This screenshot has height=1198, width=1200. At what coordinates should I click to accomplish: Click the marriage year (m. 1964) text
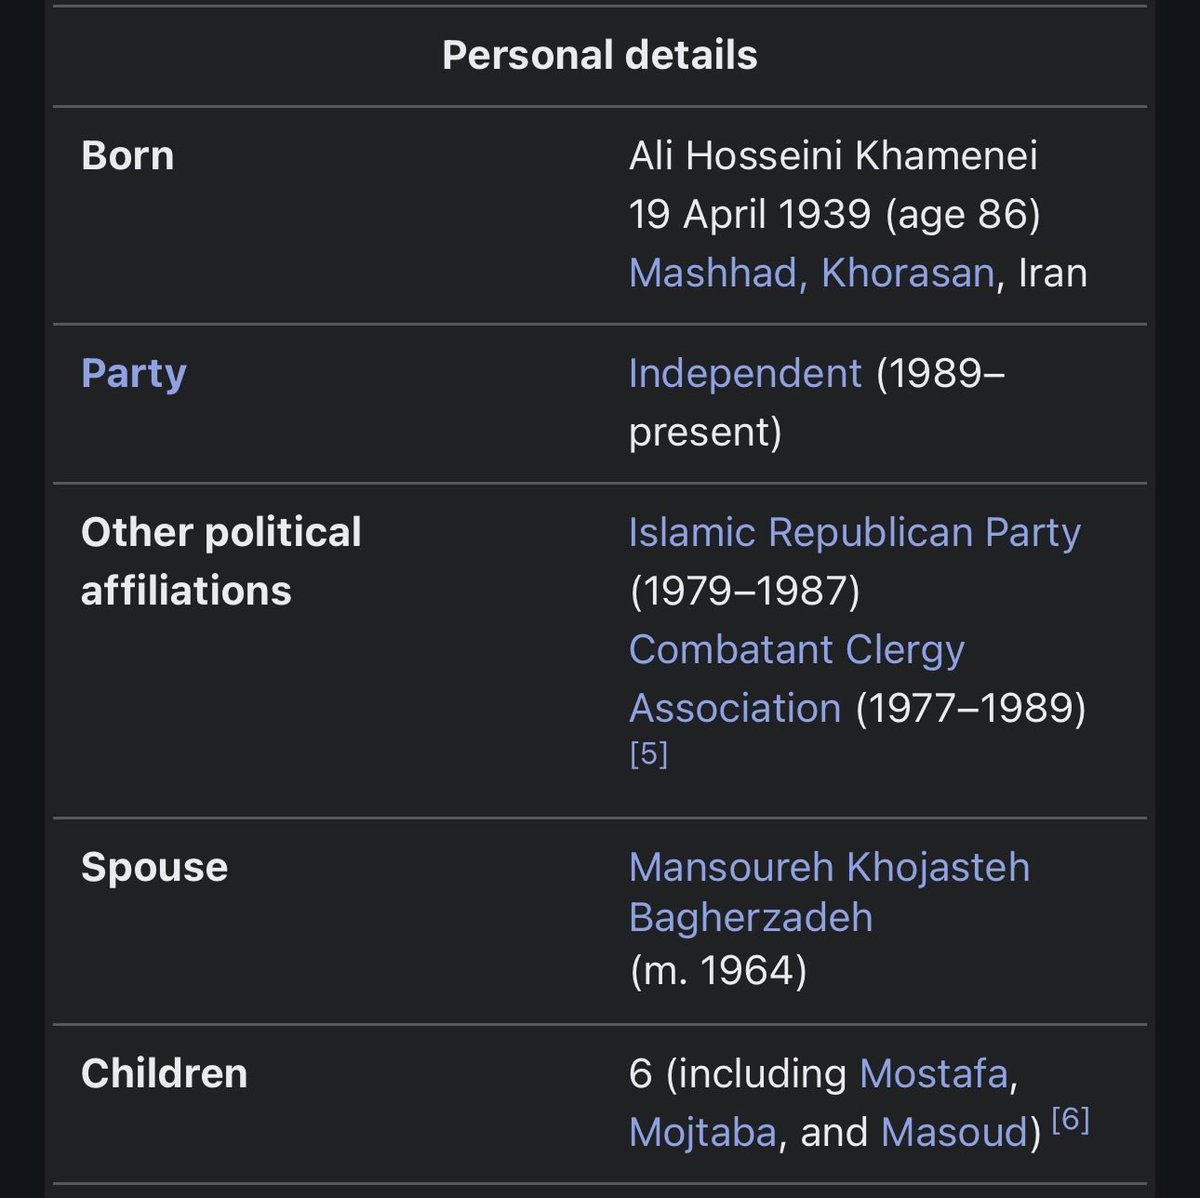tap(717, 970)
